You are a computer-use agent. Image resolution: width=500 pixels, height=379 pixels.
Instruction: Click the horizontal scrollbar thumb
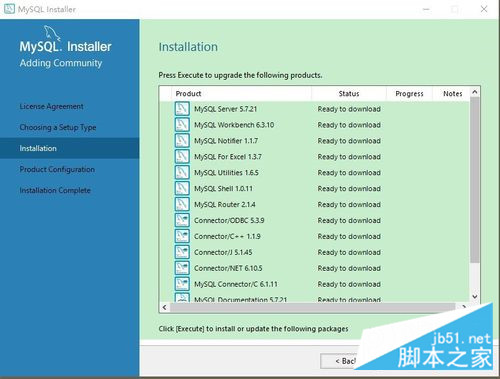[313, 307]
